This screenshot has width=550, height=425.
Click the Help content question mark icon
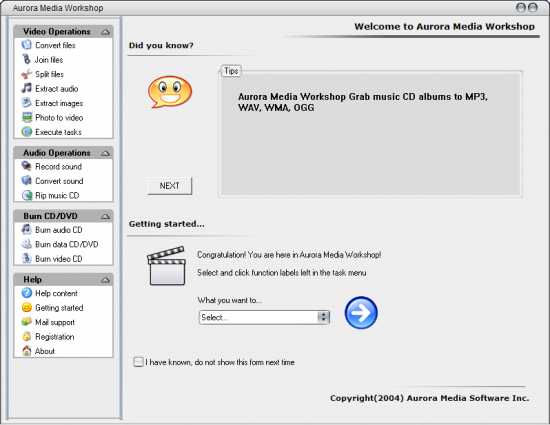click(x=27, y=293)
